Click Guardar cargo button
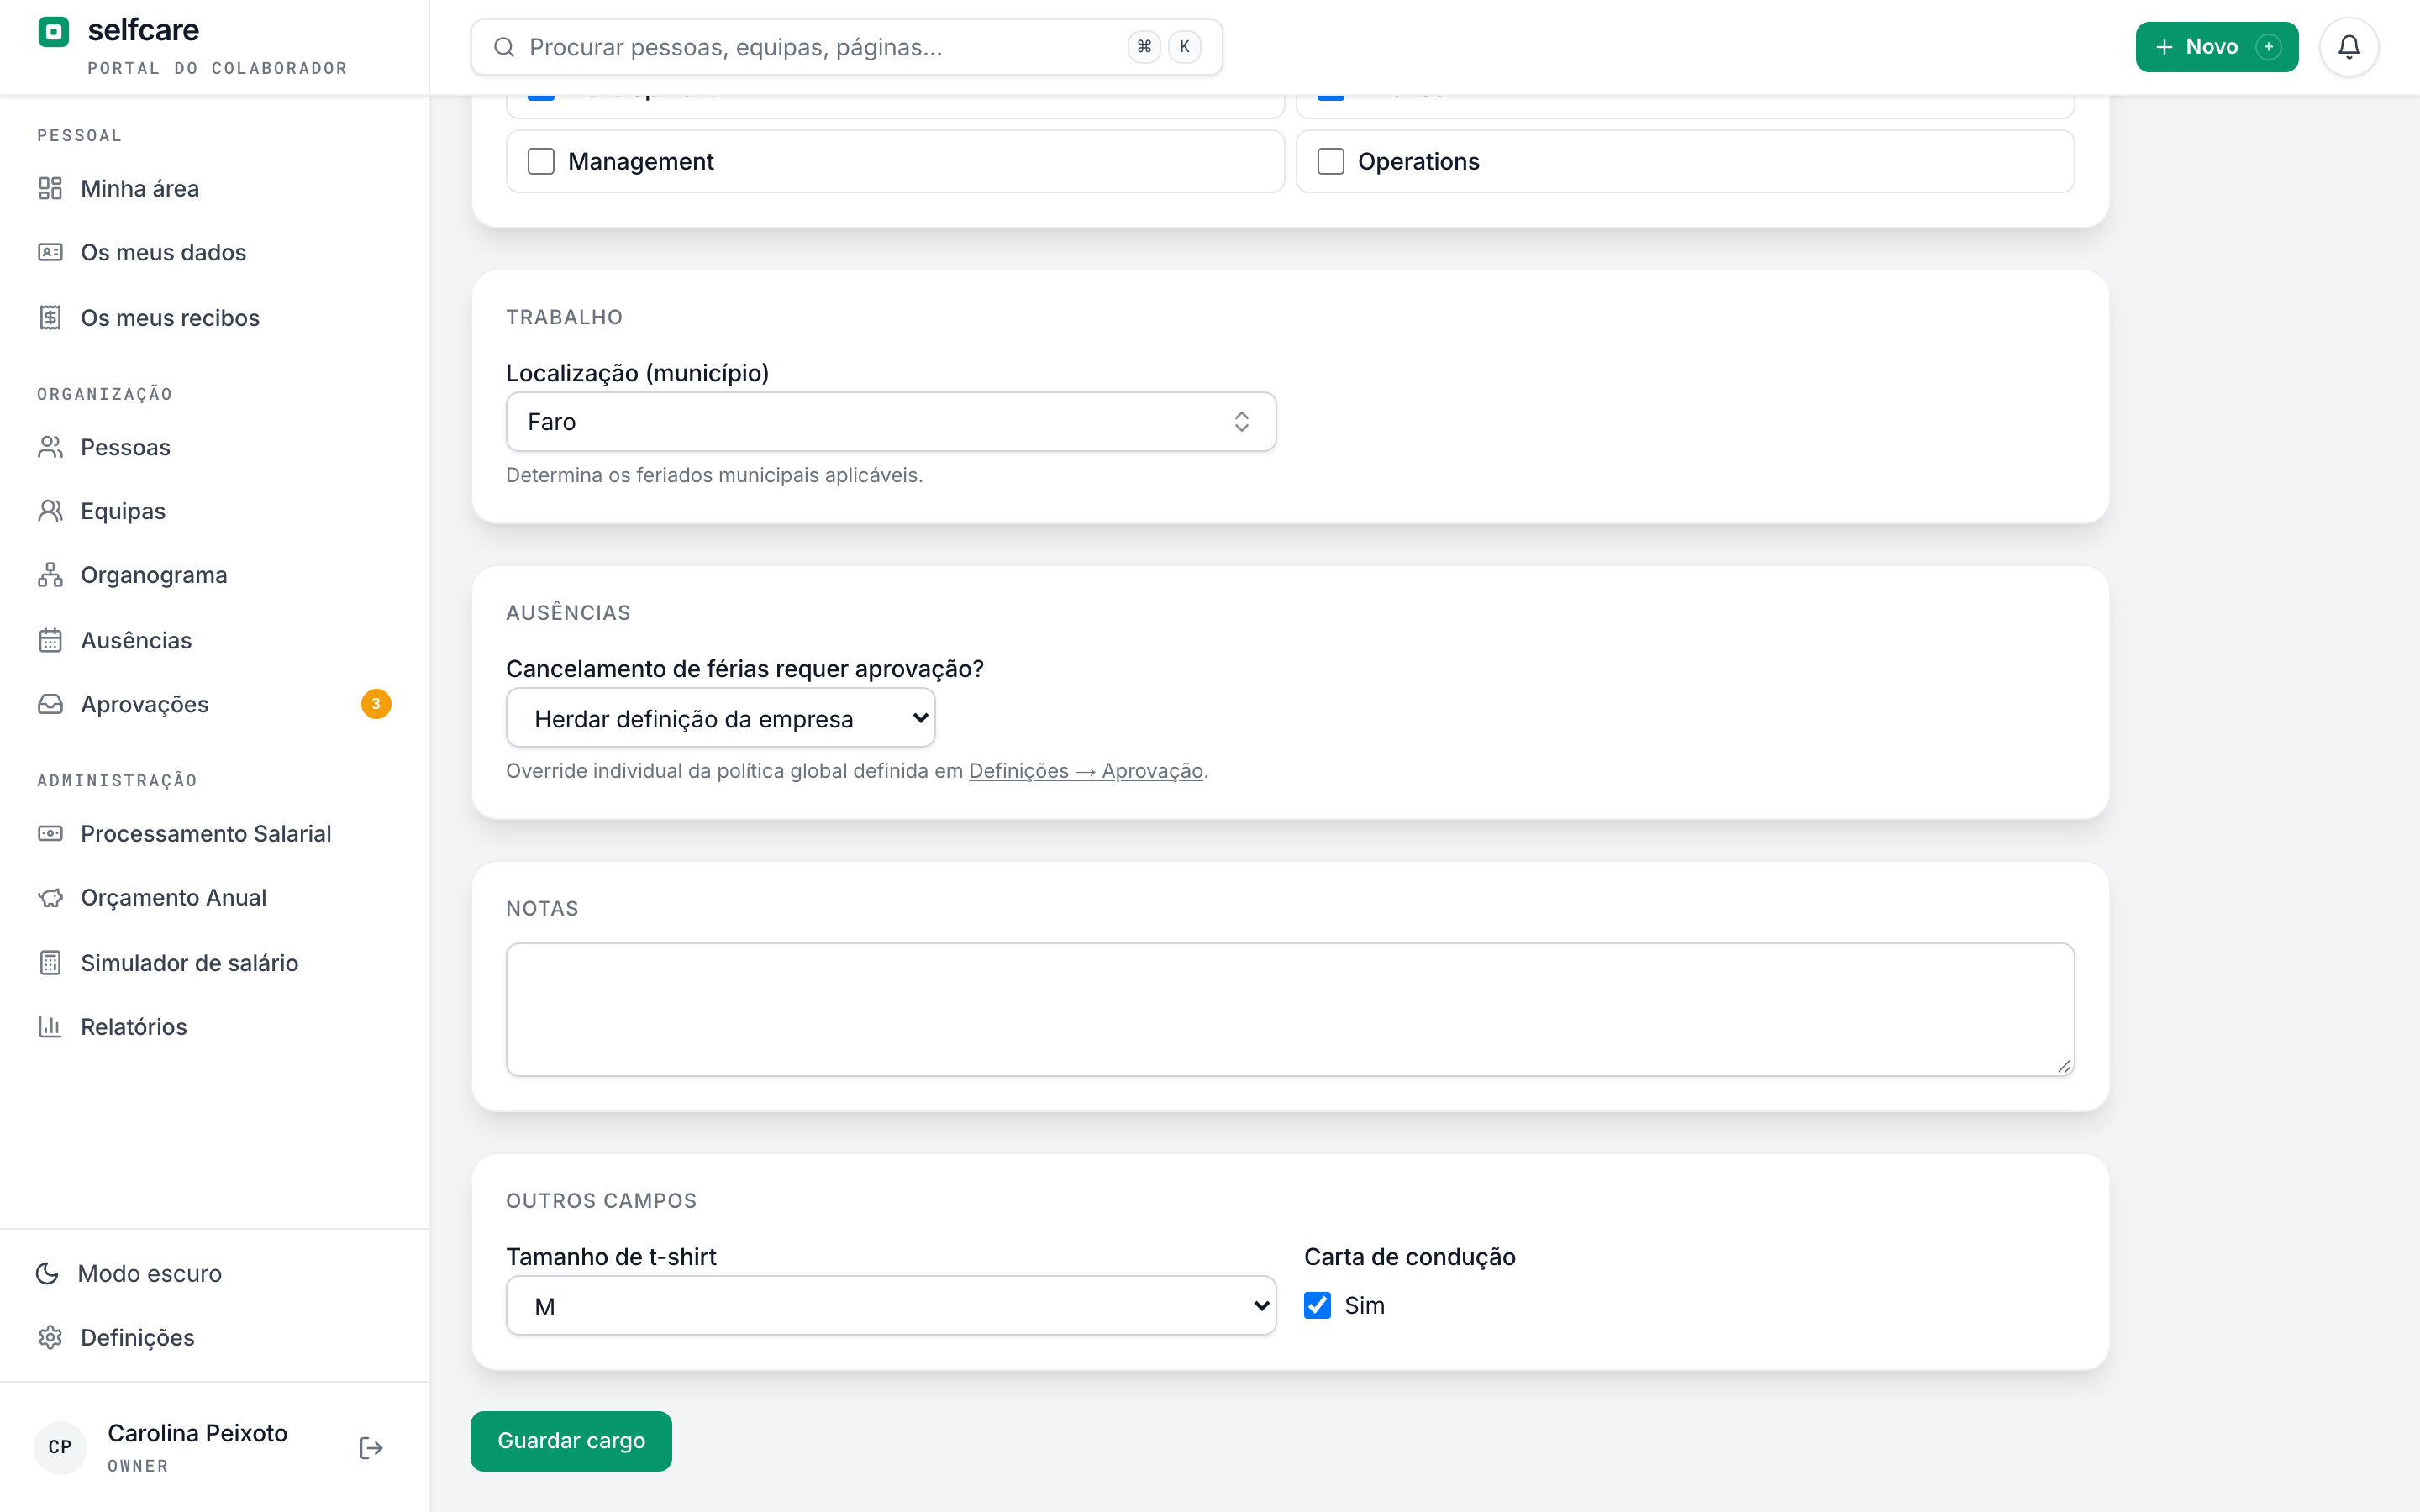The image size is (2420, 1512). (571, 1440)
